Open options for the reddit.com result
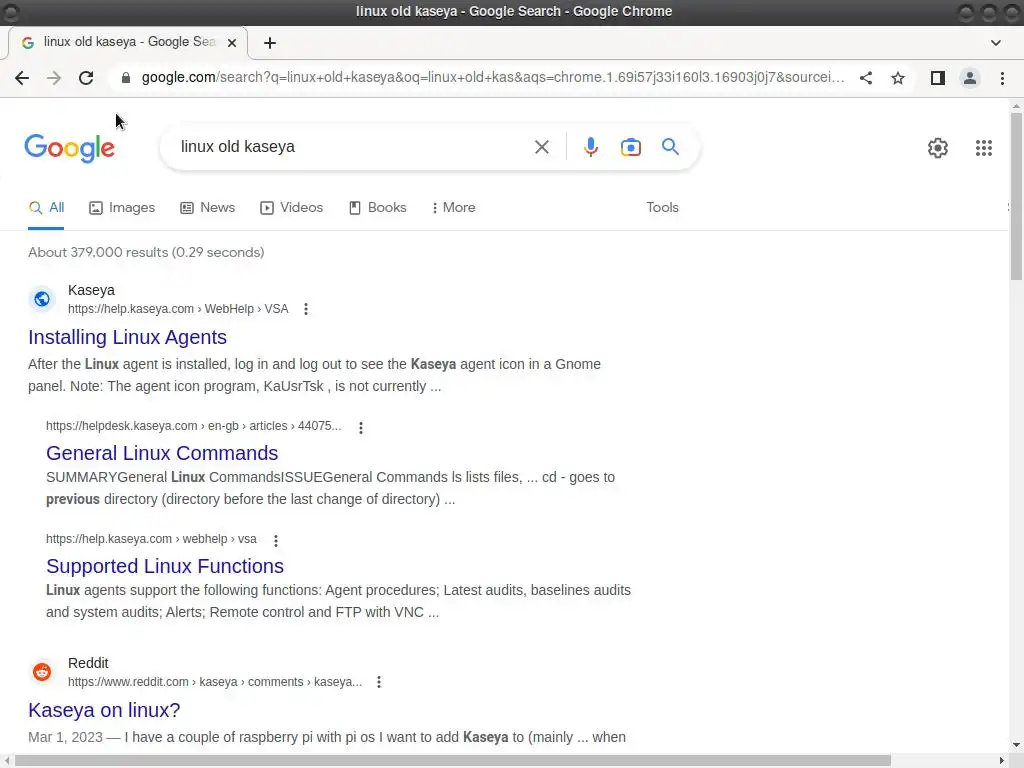The image size is (1024, 768). pos(379,682)
